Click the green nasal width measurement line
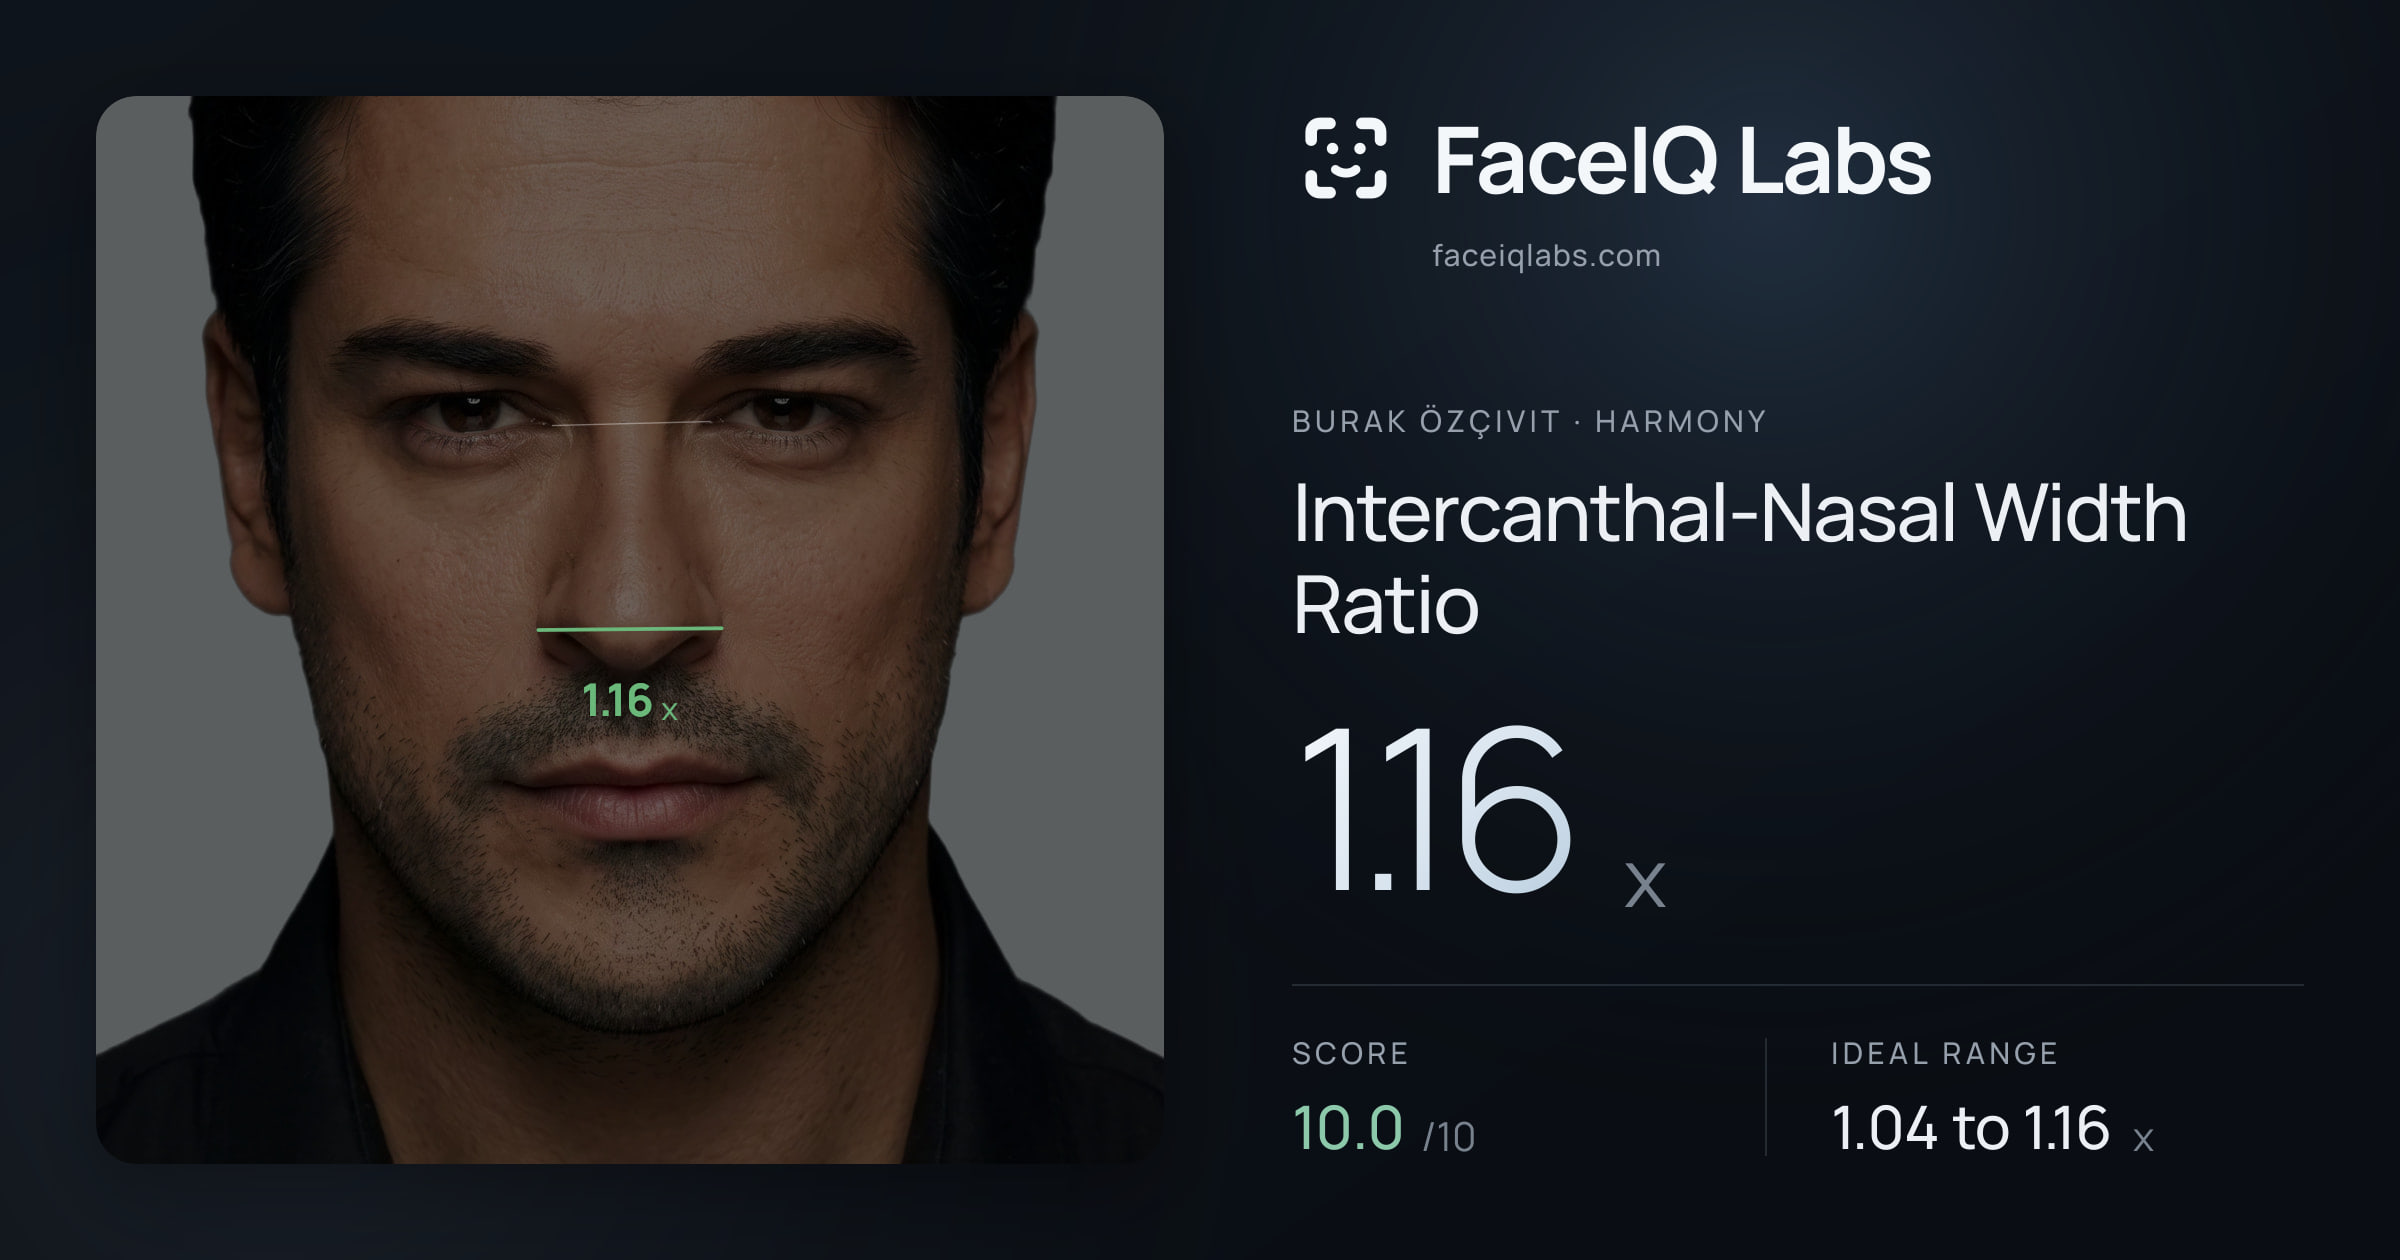2400x1260 pixels. [x=630, y=629]
